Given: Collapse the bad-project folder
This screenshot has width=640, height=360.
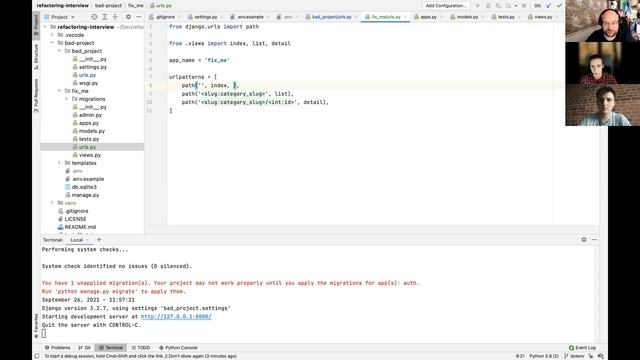Looking at the screenshot, I should point(52,43).
